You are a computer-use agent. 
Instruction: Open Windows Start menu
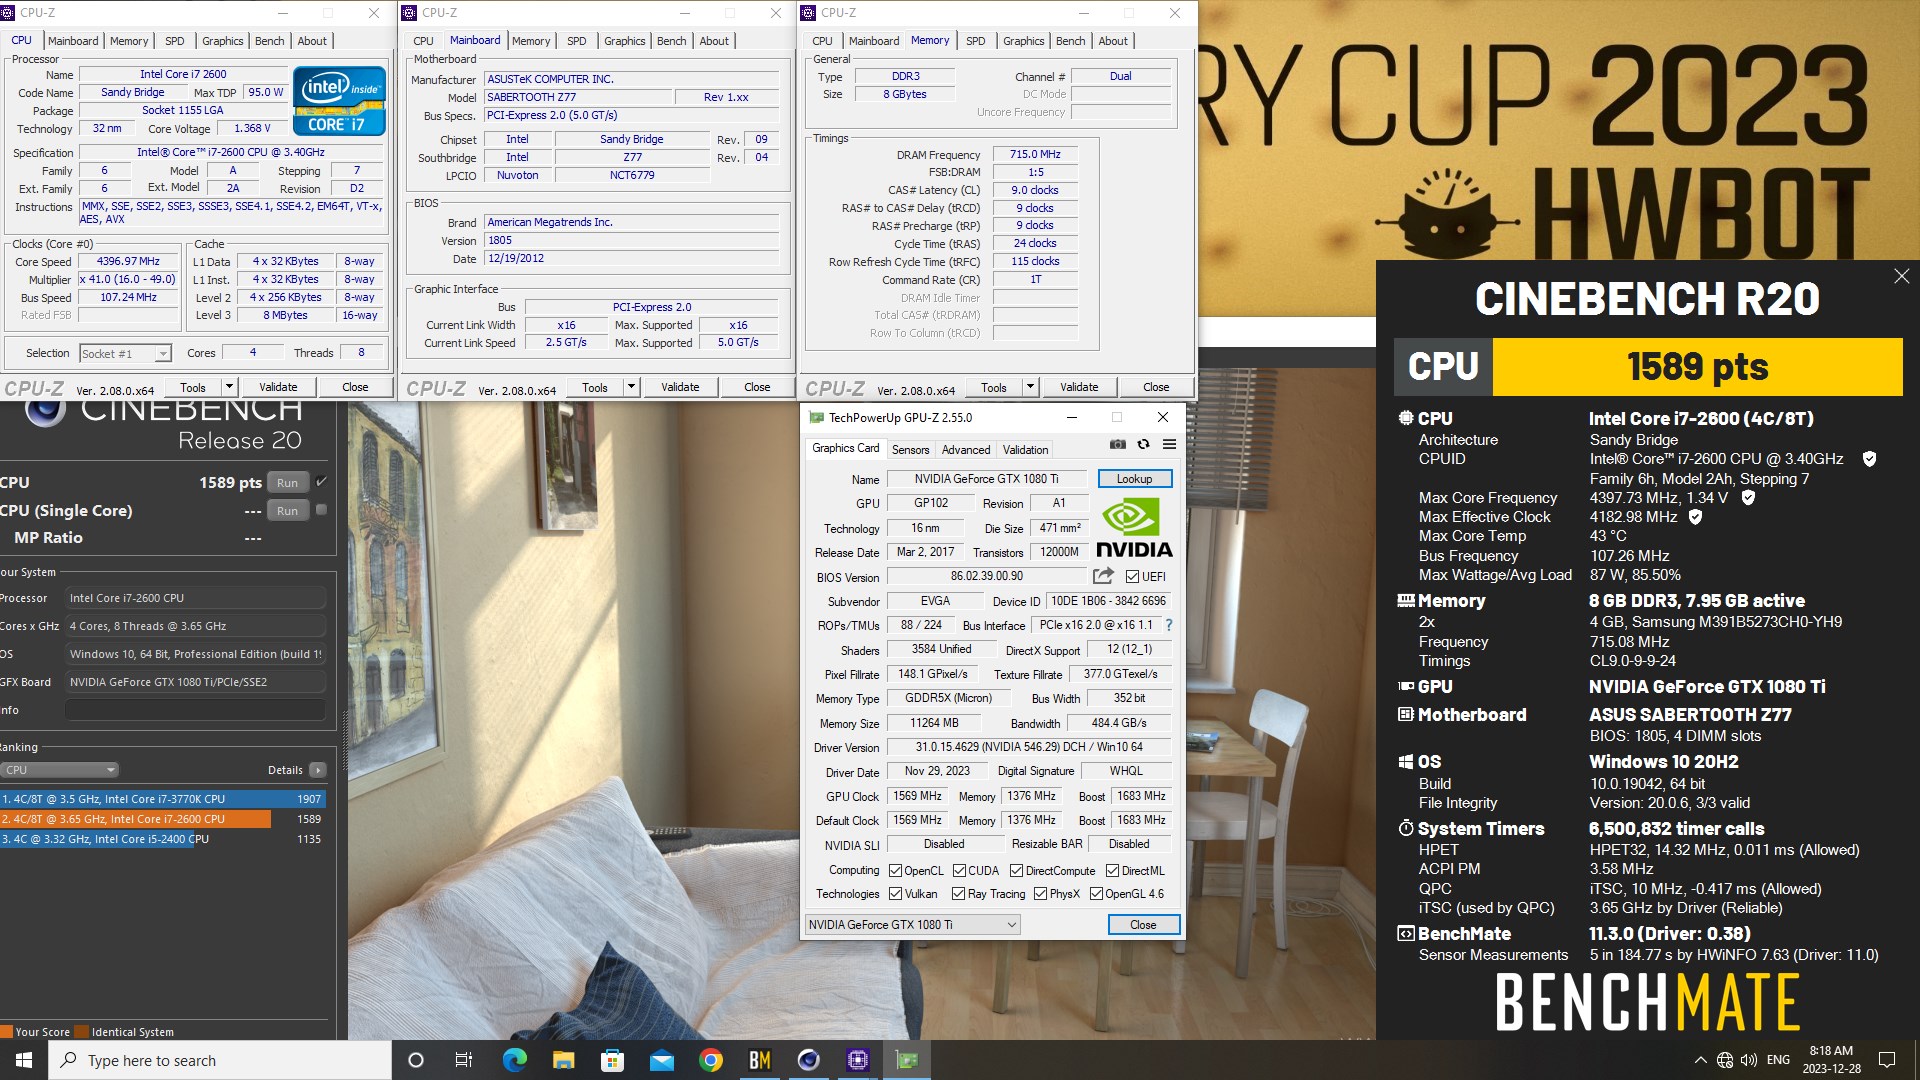pos(24,1060)
